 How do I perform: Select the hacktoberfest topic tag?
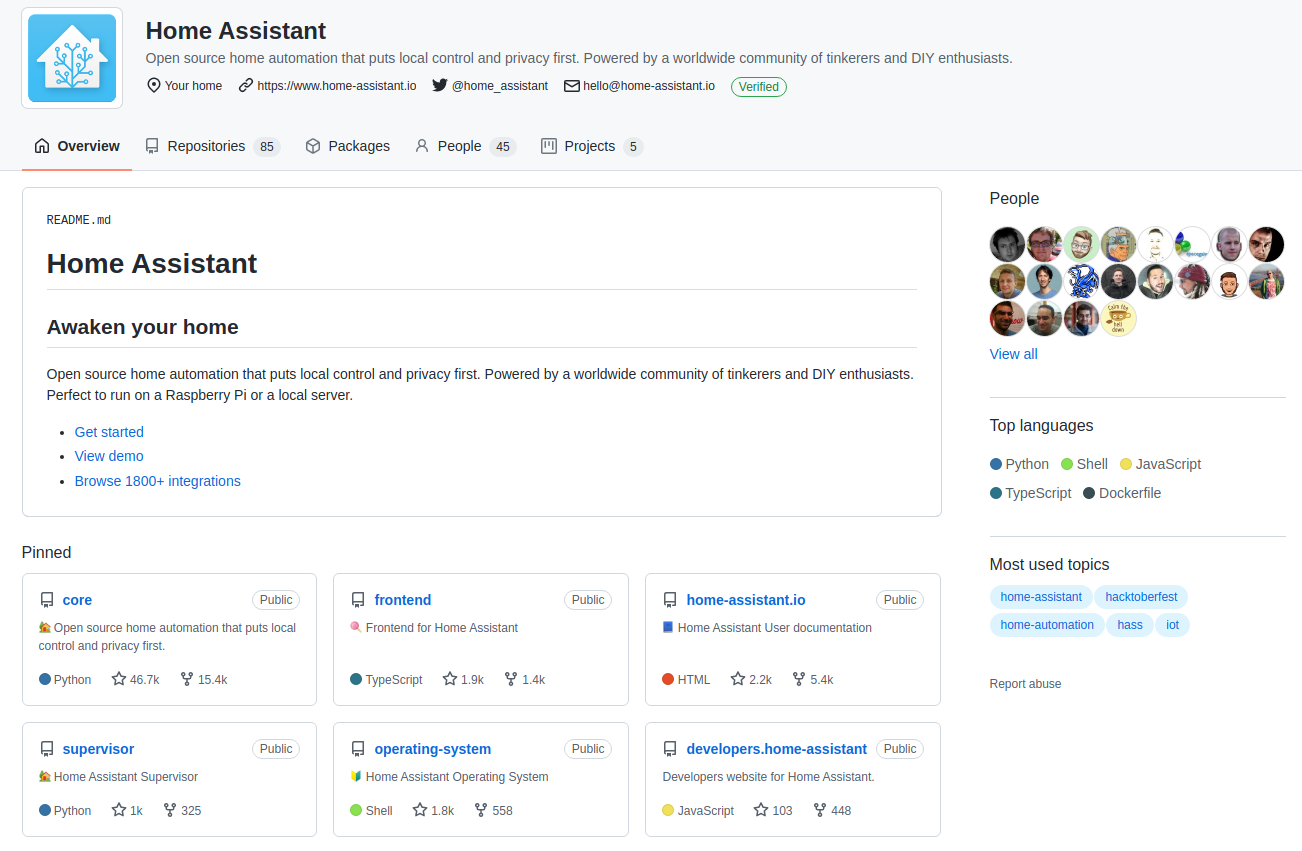point(1141,597)
